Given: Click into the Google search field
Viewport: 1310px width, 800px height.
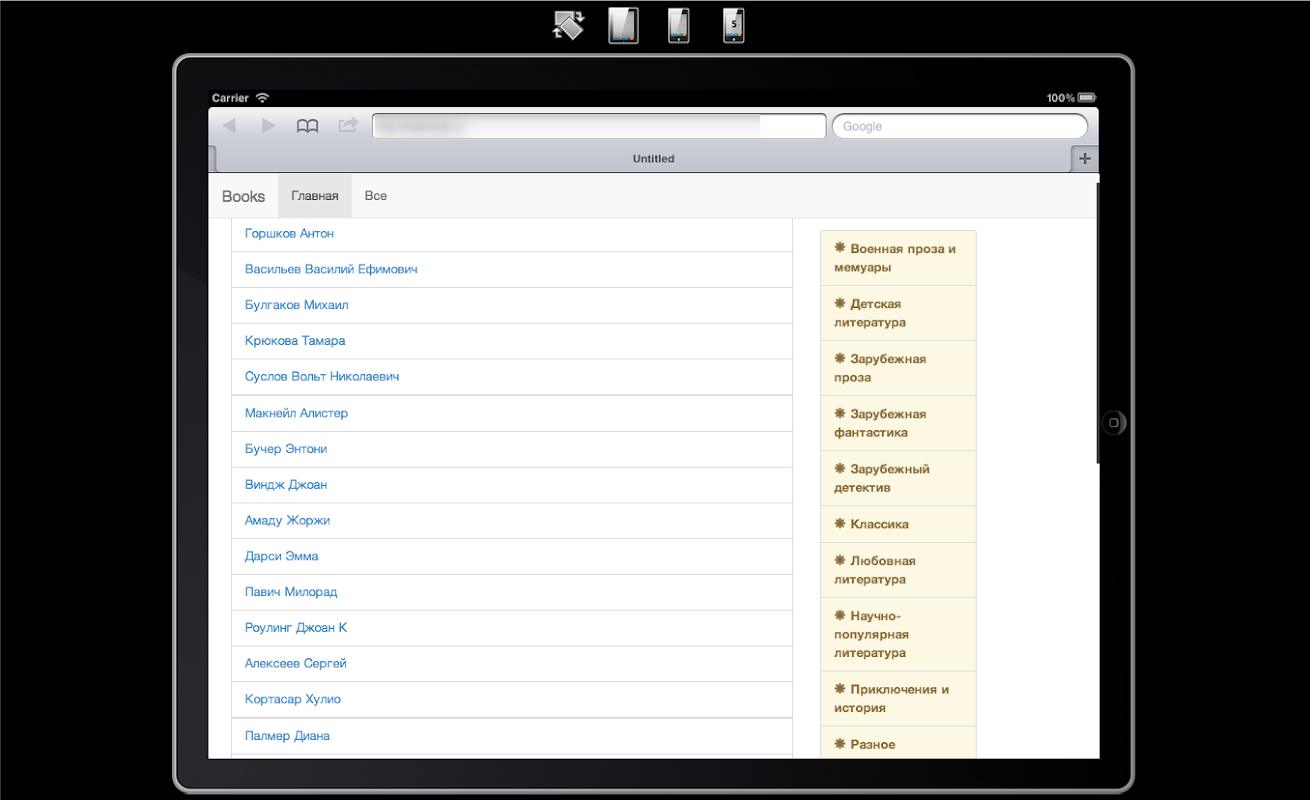Looking at the screenshot, I should (x=960, y=126).
